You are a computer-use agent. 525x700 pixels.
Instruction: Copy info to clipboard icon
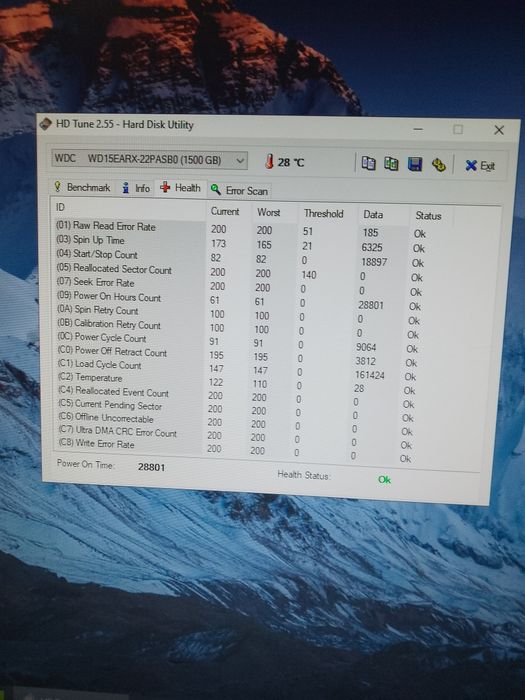point(368,163)
